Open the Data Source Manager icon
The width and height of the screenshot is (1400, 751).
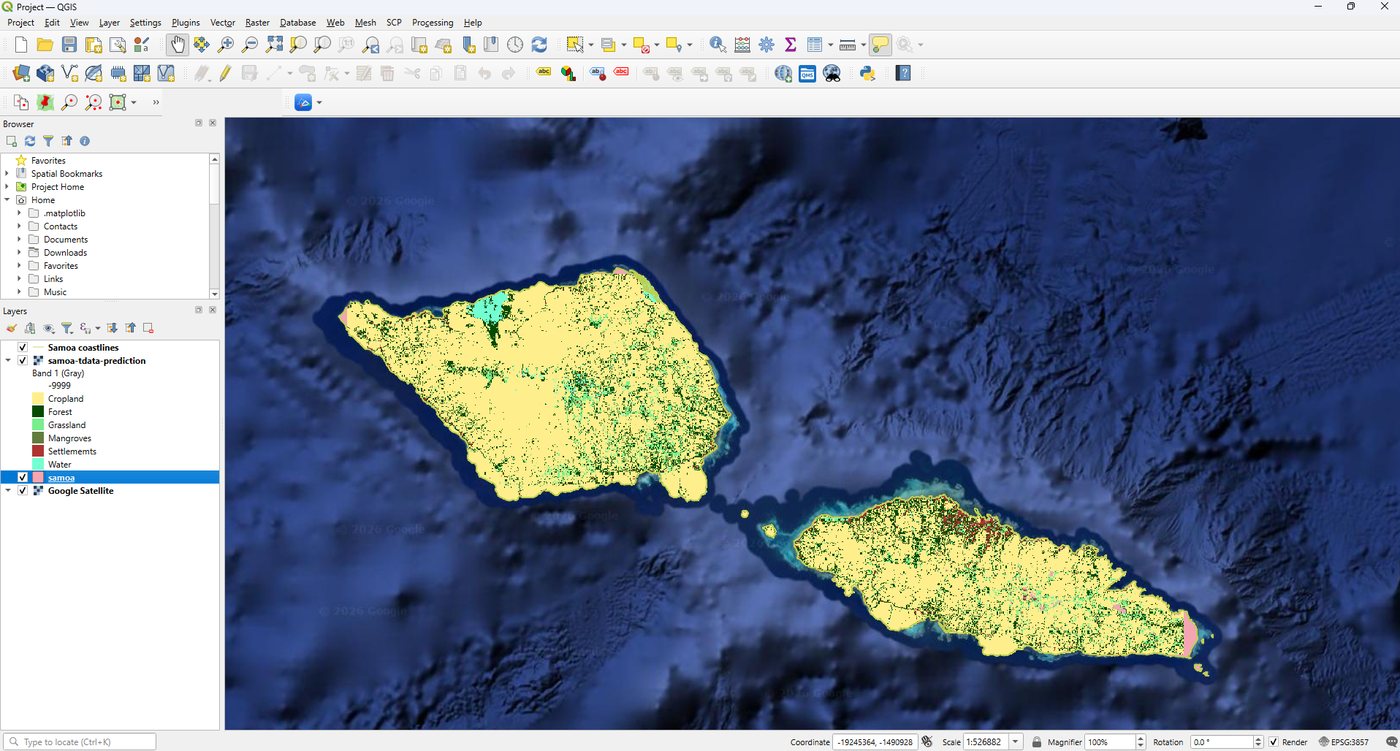(21, 73)
